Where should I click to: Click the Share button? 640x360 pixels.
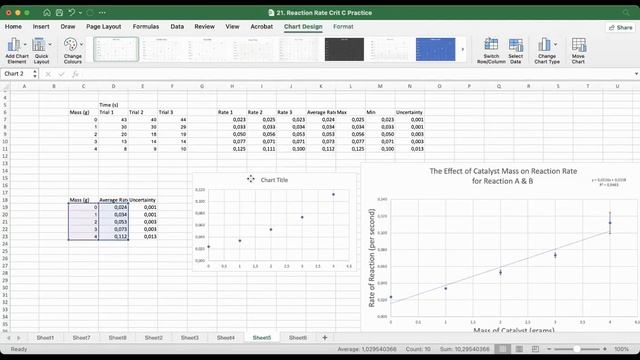coord(620,27)
